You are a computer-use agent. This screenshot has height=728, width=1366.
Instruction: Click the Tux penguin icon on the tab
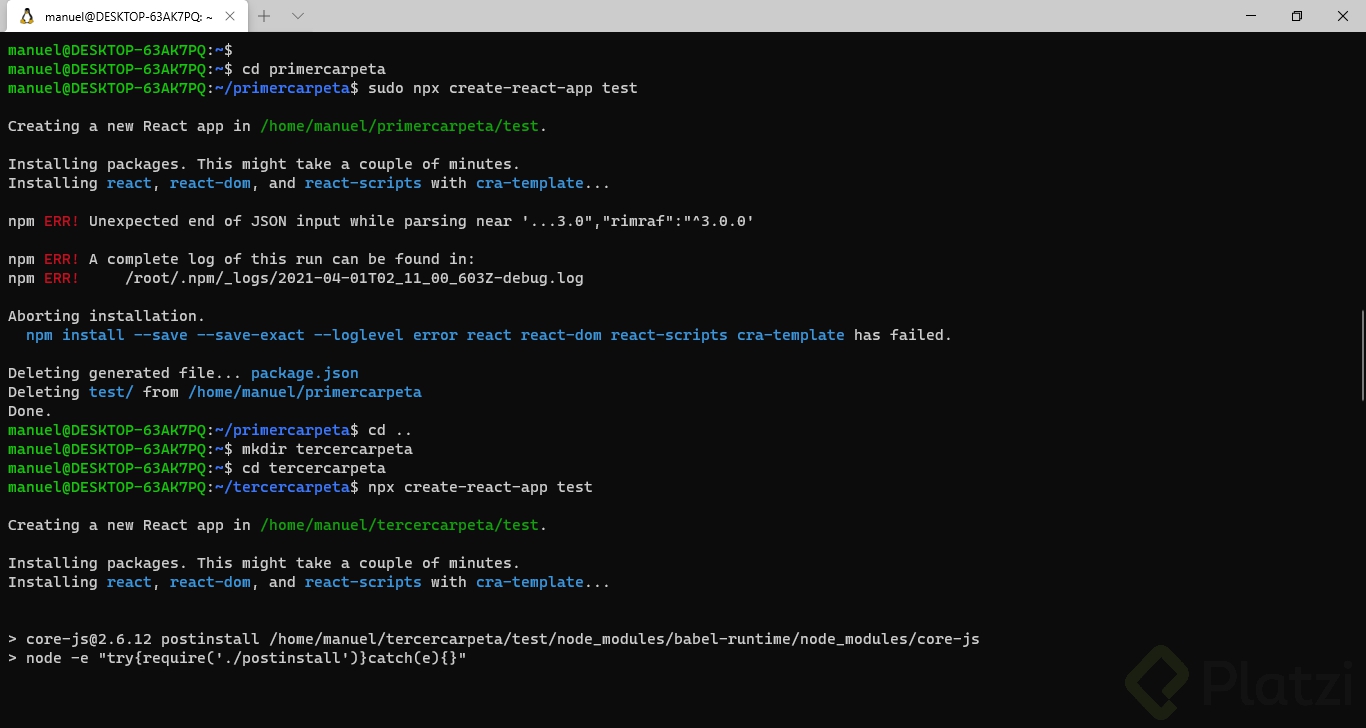[x=27, y=16]
